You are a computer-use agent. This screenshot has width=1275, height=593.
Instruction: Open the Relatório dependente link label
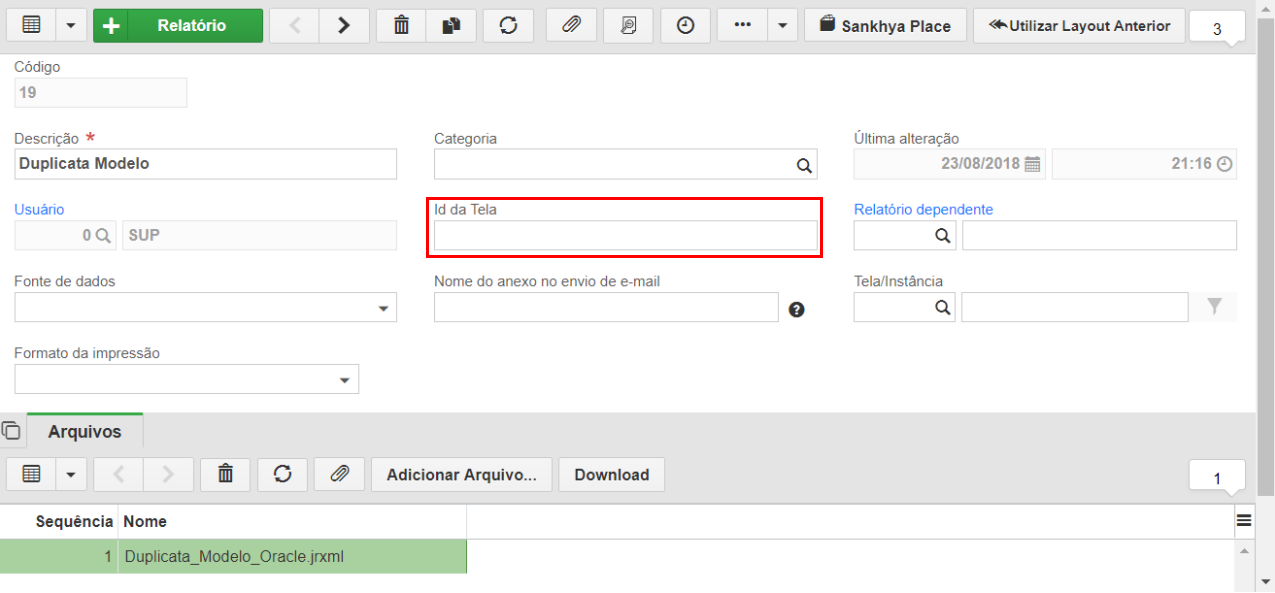923,209
